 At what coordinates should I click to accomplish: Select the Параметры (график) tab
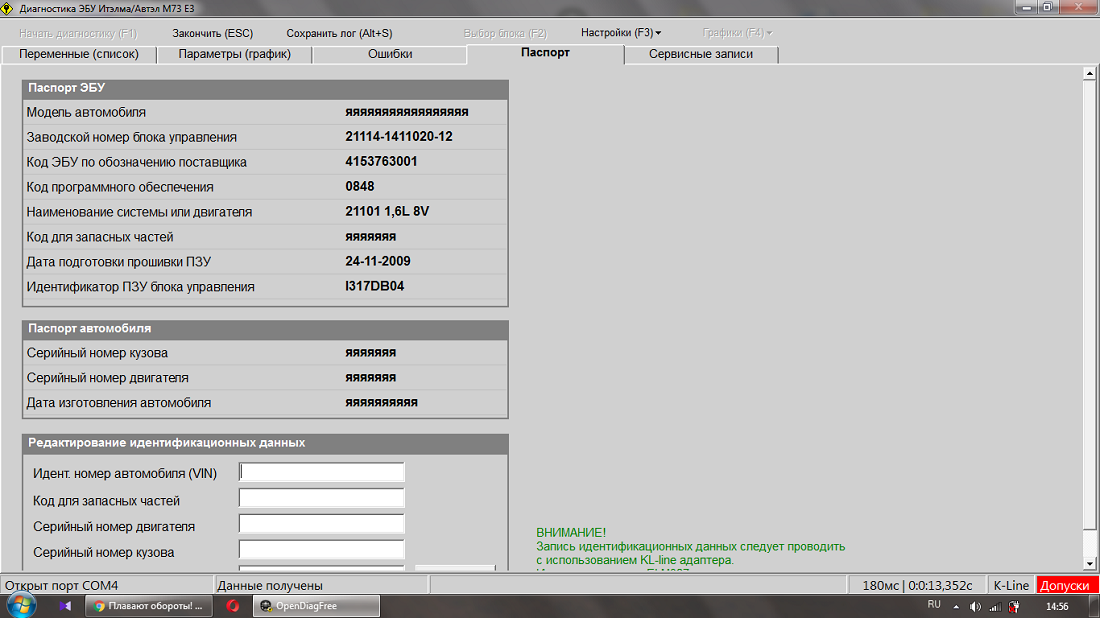point(235,54)
